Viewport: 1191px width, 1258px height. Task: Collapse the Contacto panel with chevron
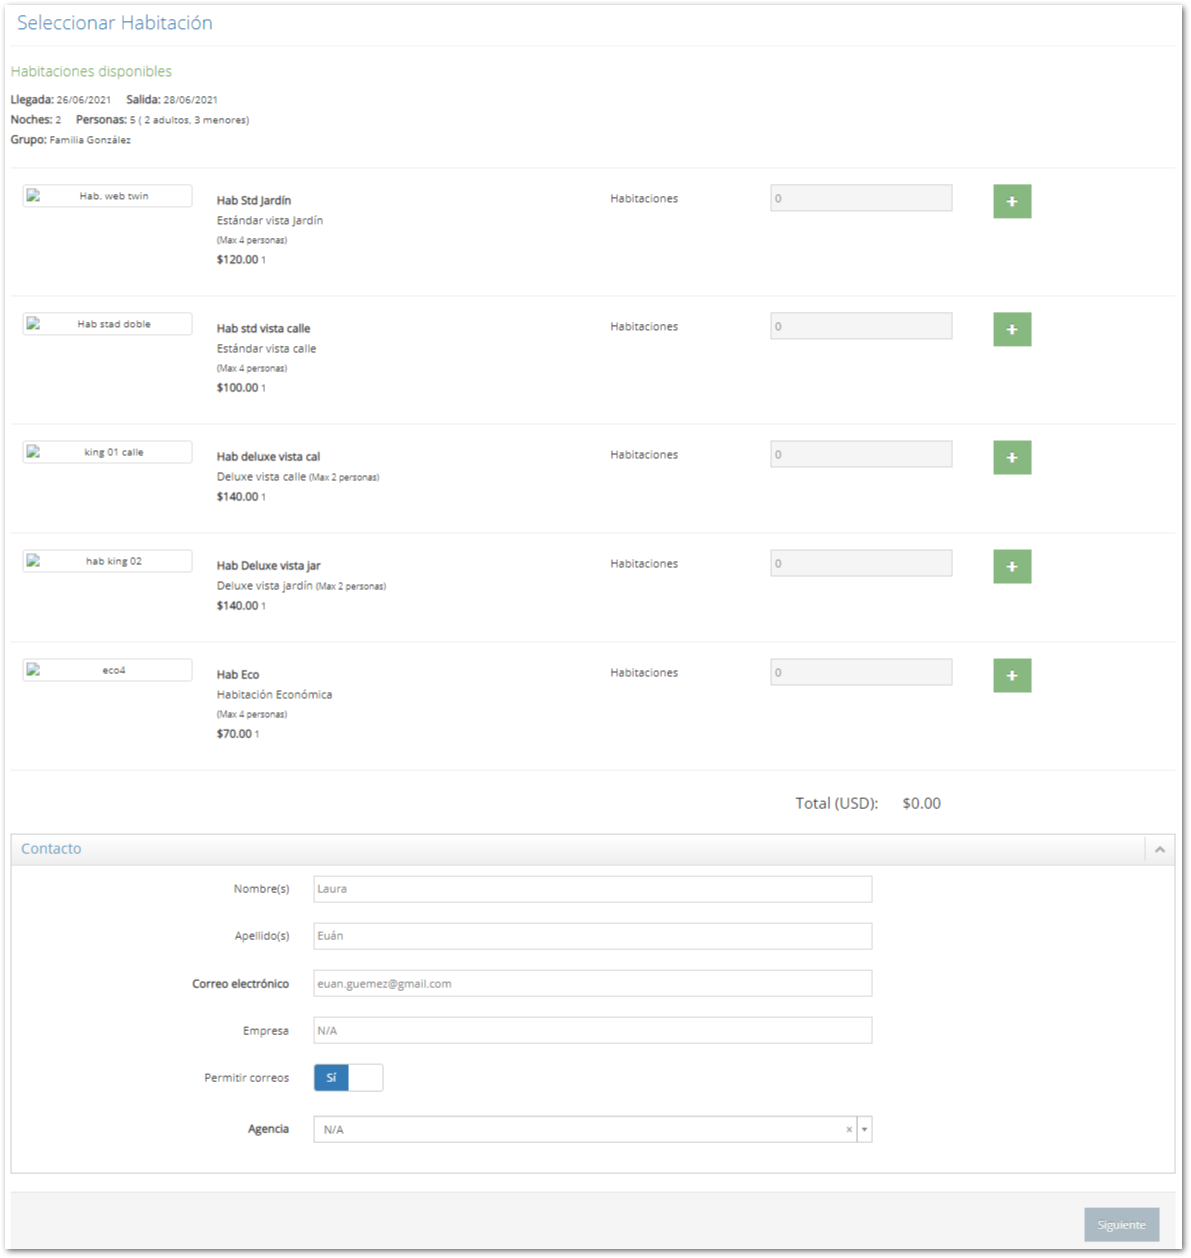pyautogui.click(x=1159, y=849)
